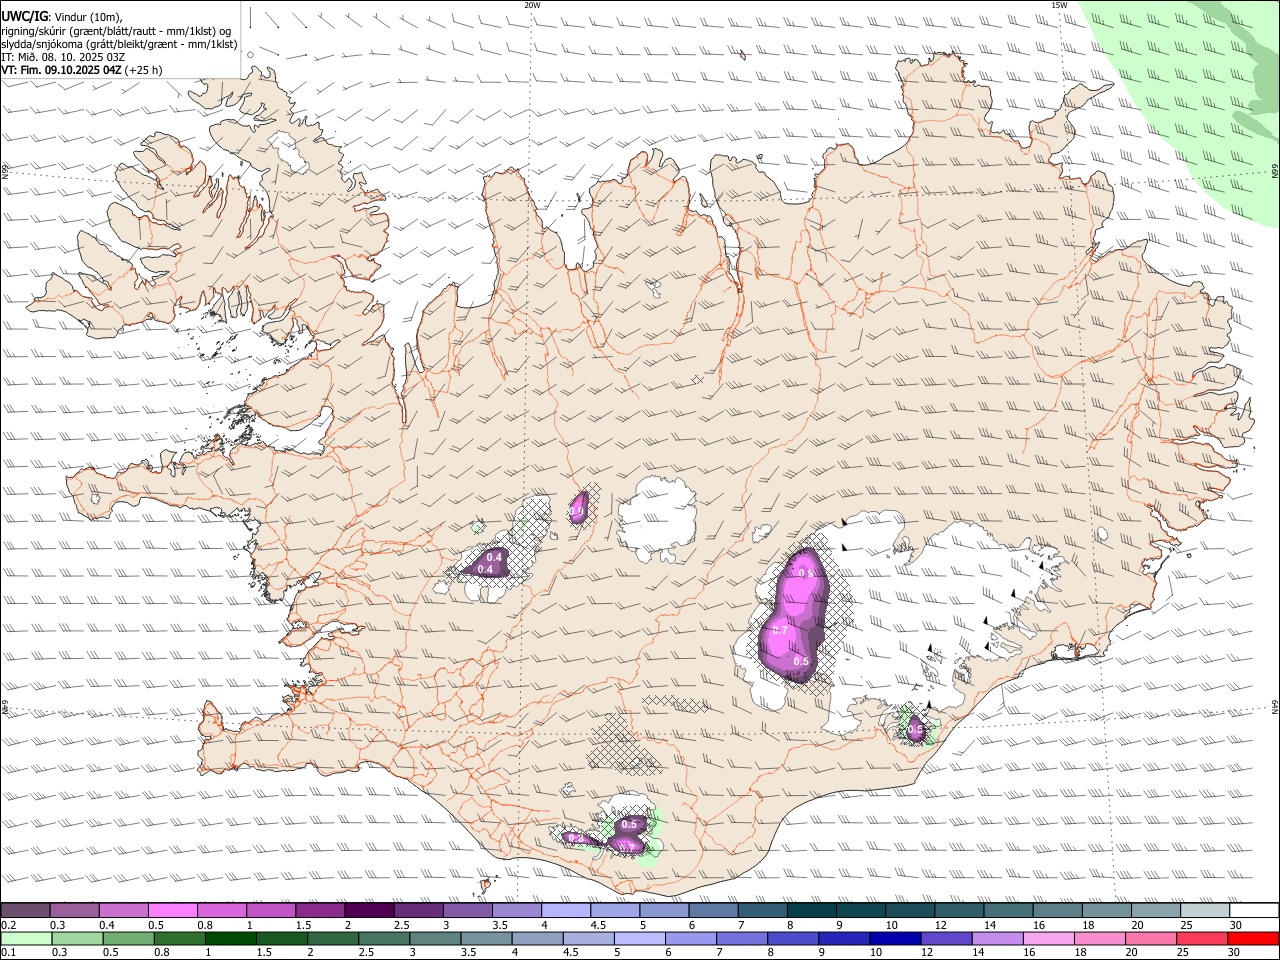Viewport: 1280px width, 960px height.
Task: Click the lilac 14 swatch in lower legend row
Action: pos(996,939)
